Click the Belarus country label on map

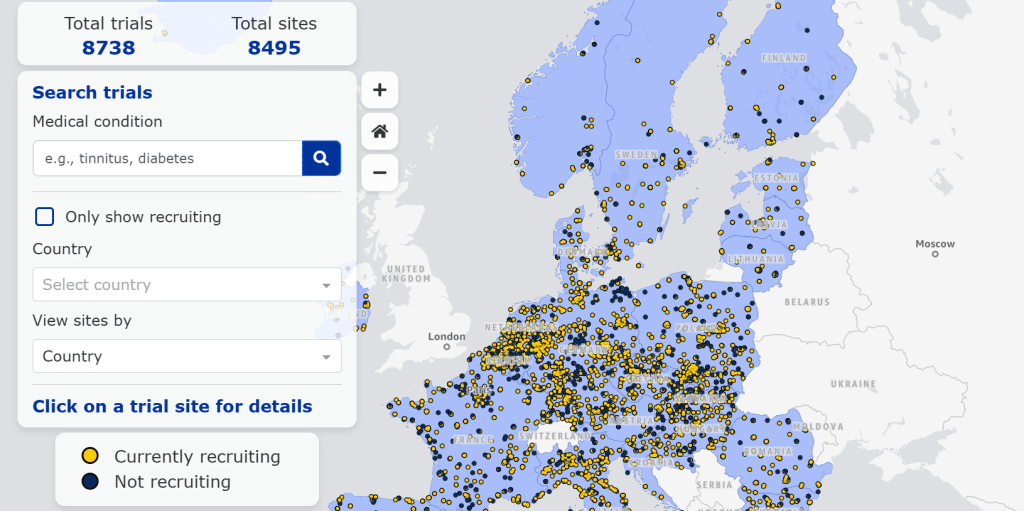click(807, 301)
